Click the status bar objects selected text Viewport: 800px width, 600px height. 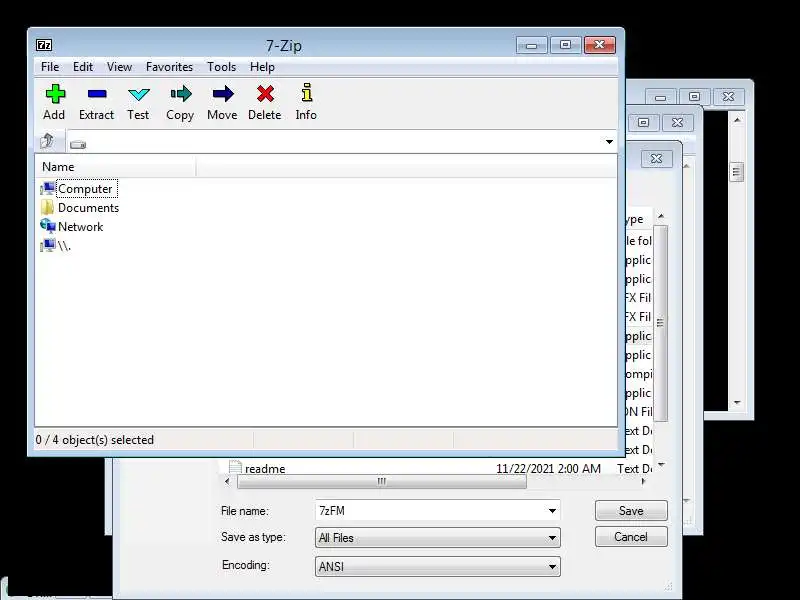pos(94,440)
